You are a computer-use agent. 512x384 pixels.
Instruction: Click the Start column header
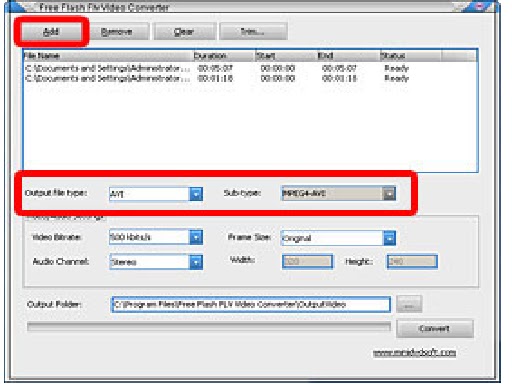(286, 56)
